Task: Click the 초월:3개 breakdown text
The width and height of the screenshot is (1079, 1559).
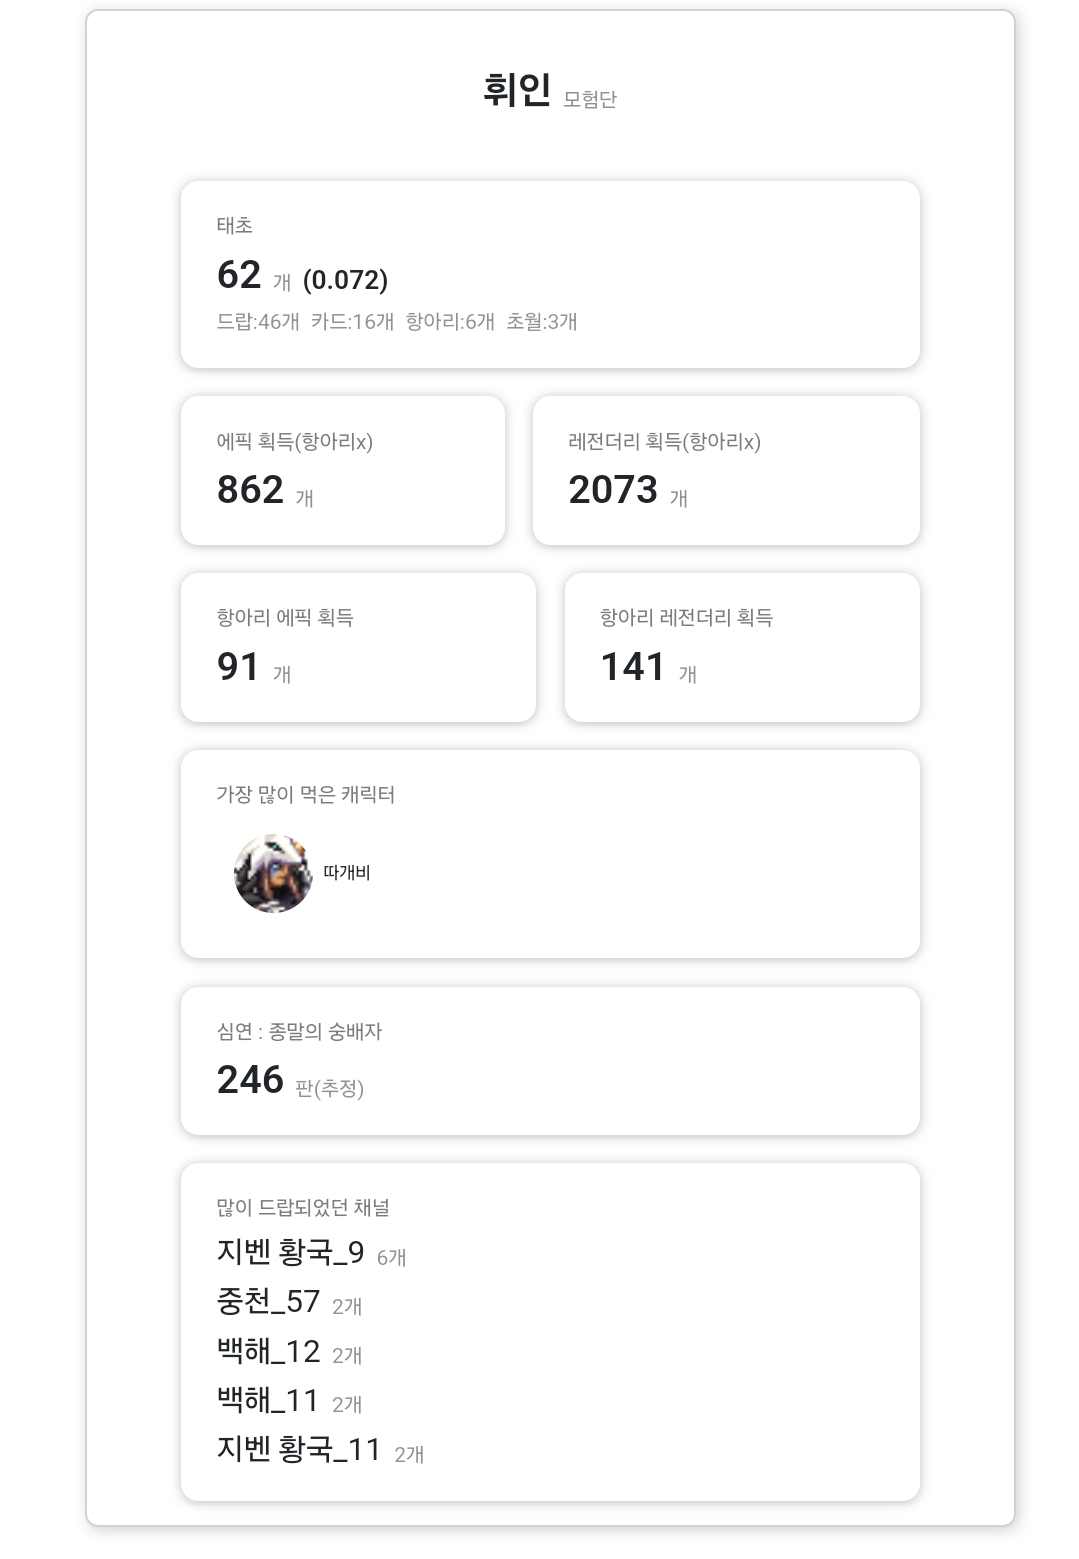Action: click(x=542, y=322)
